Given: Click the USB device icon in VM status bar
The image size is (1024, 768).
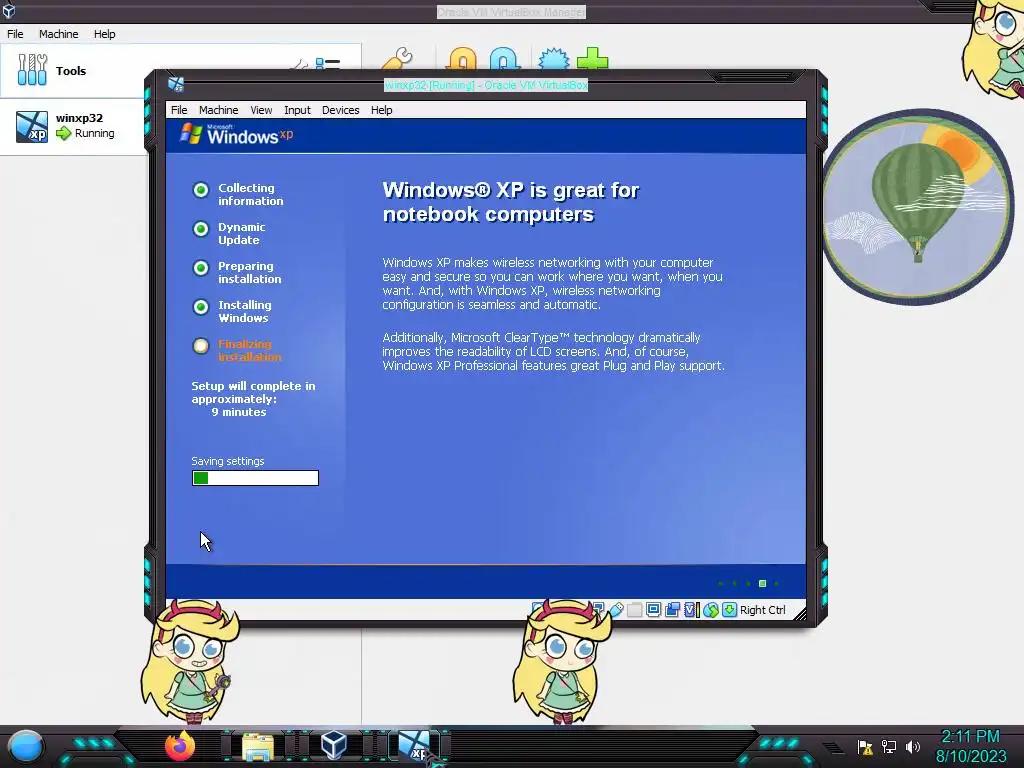Looking at the screenshot, I should [616, 610].
